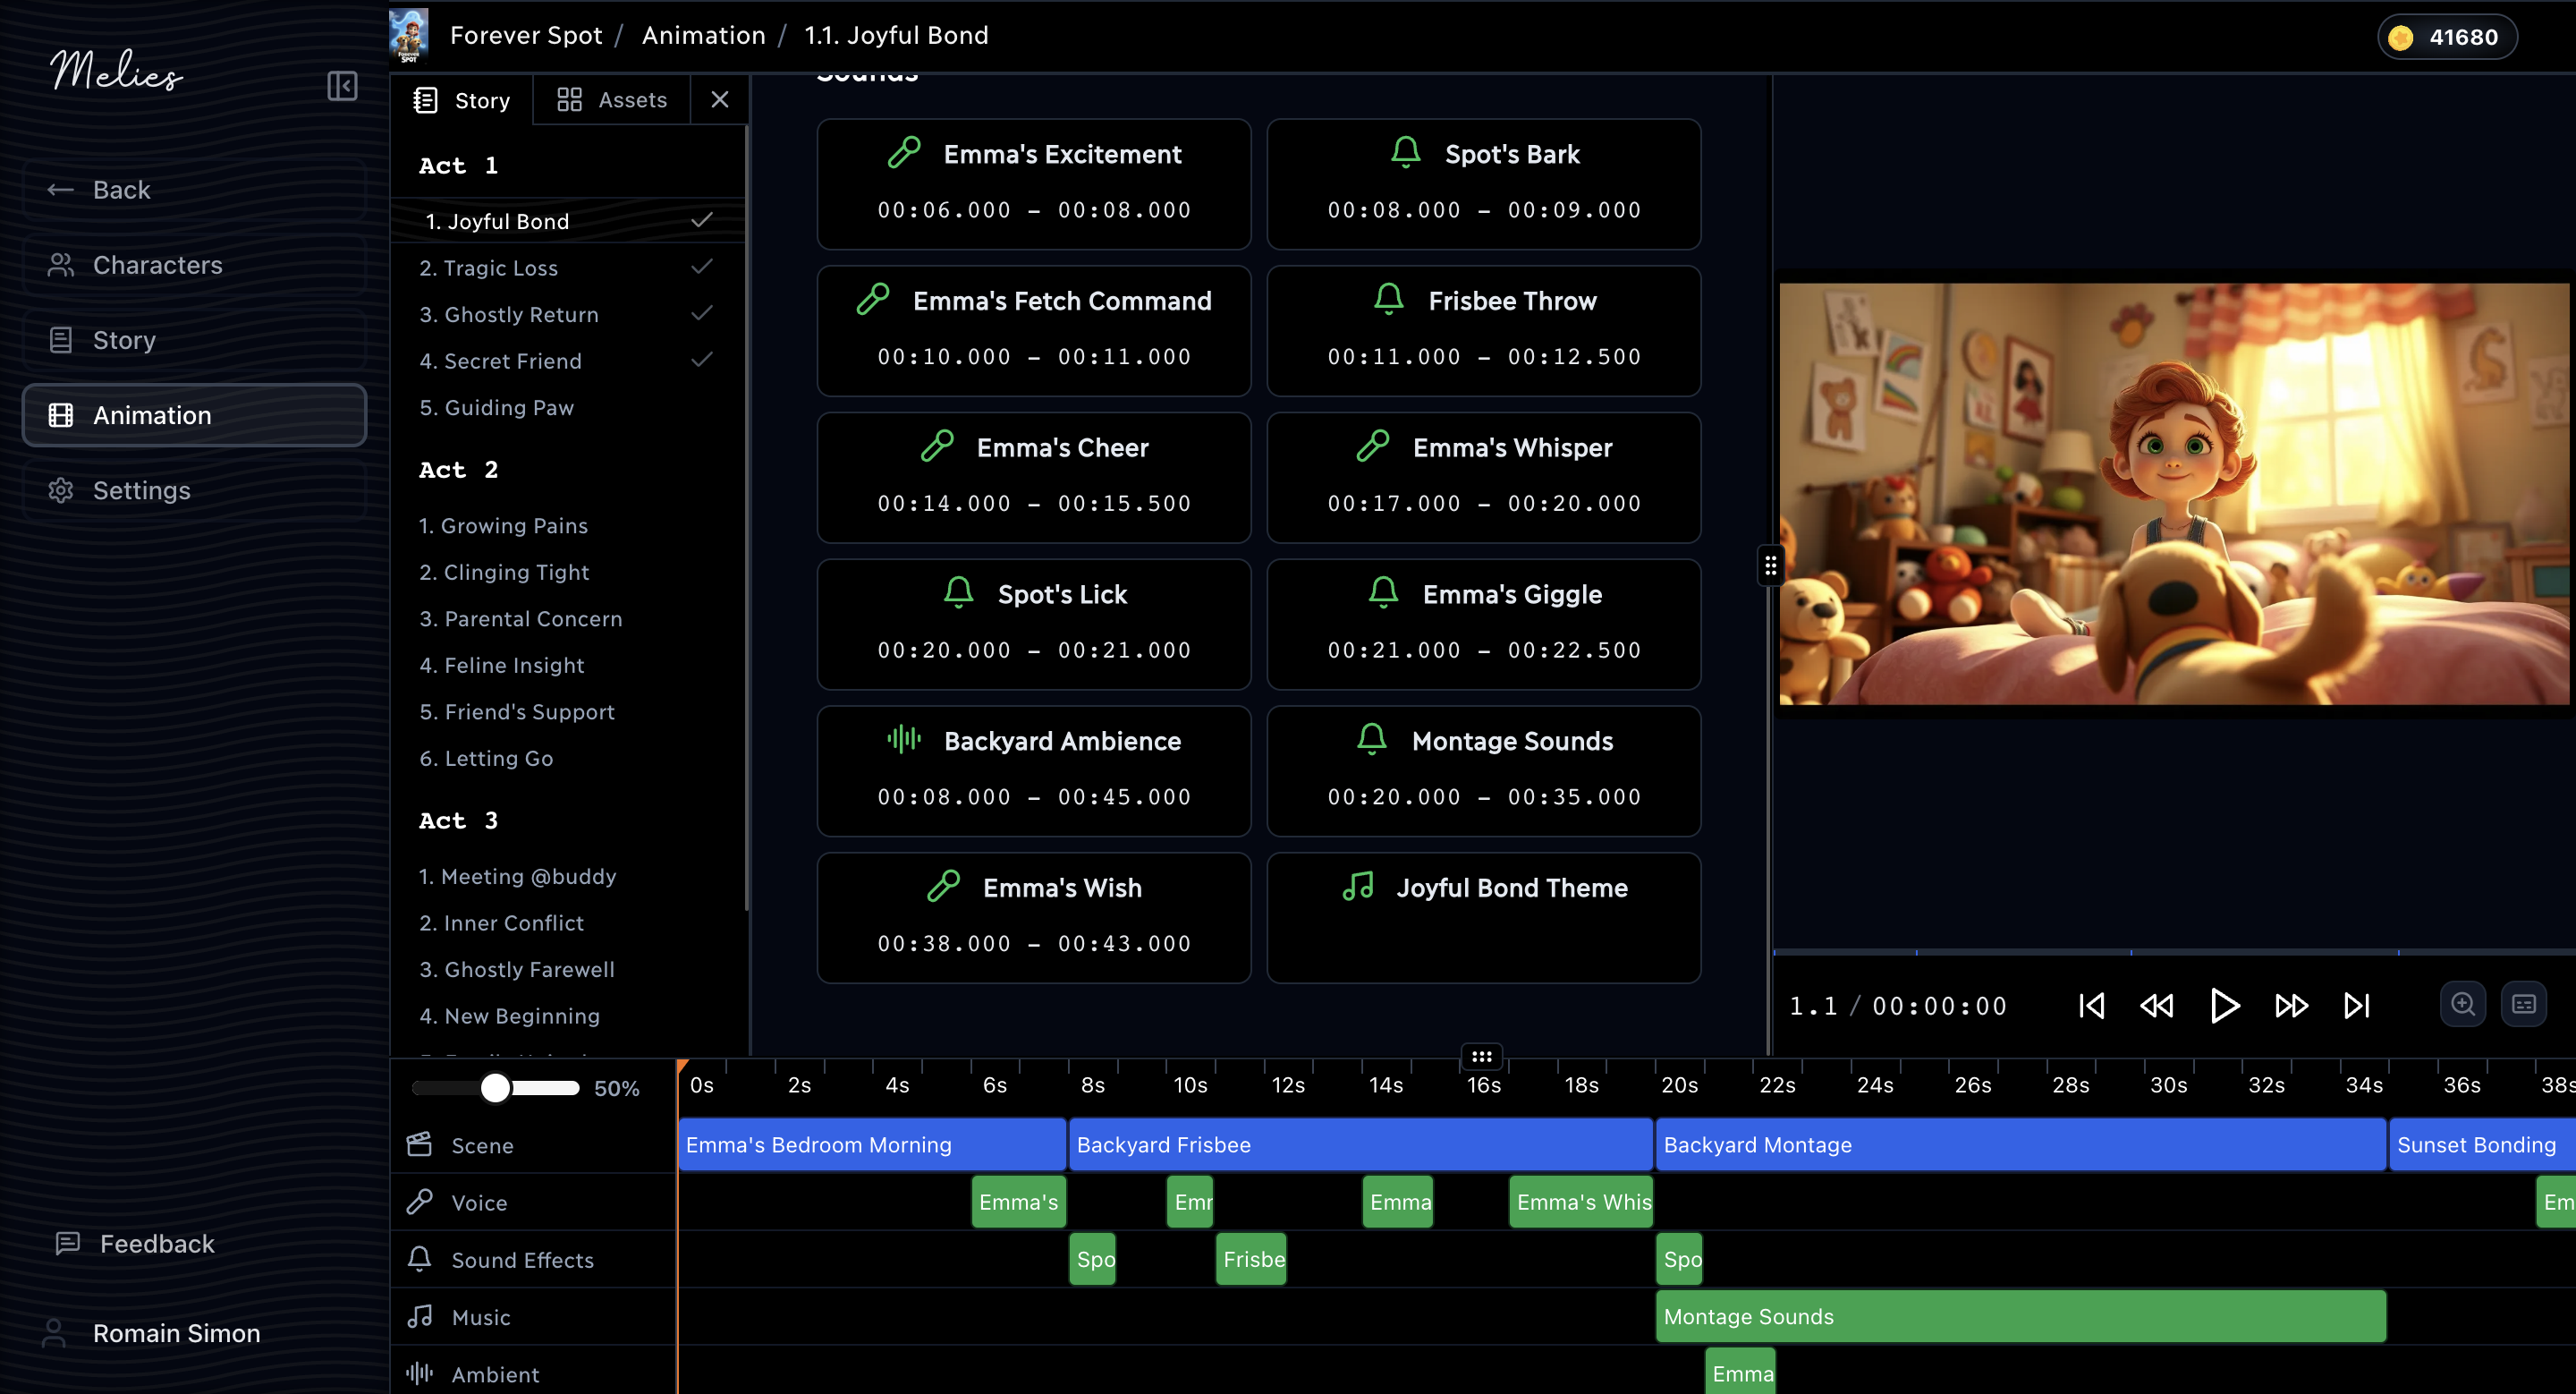Select scene 4. Feline Insight

(568, 665)
